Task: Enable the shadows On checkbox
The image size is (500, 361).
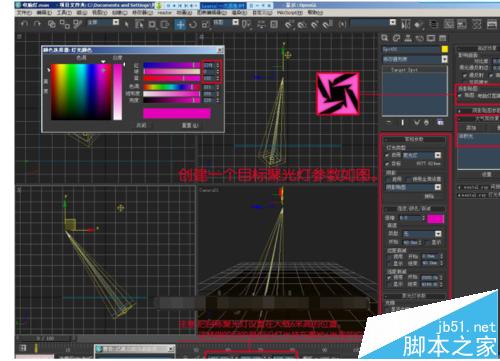Action: click(389, 179)
